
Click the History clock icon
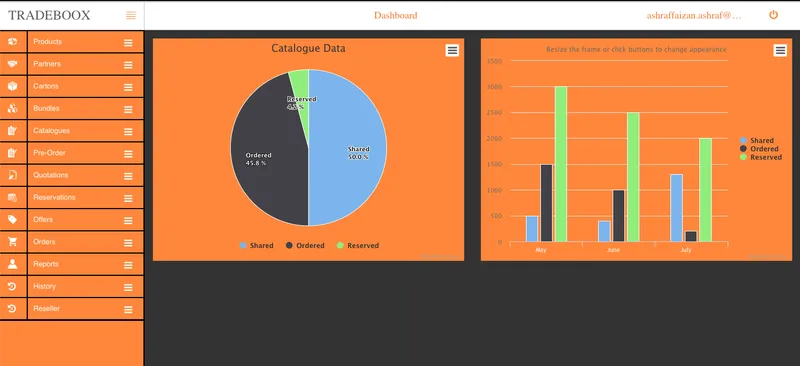pos(13,286)
